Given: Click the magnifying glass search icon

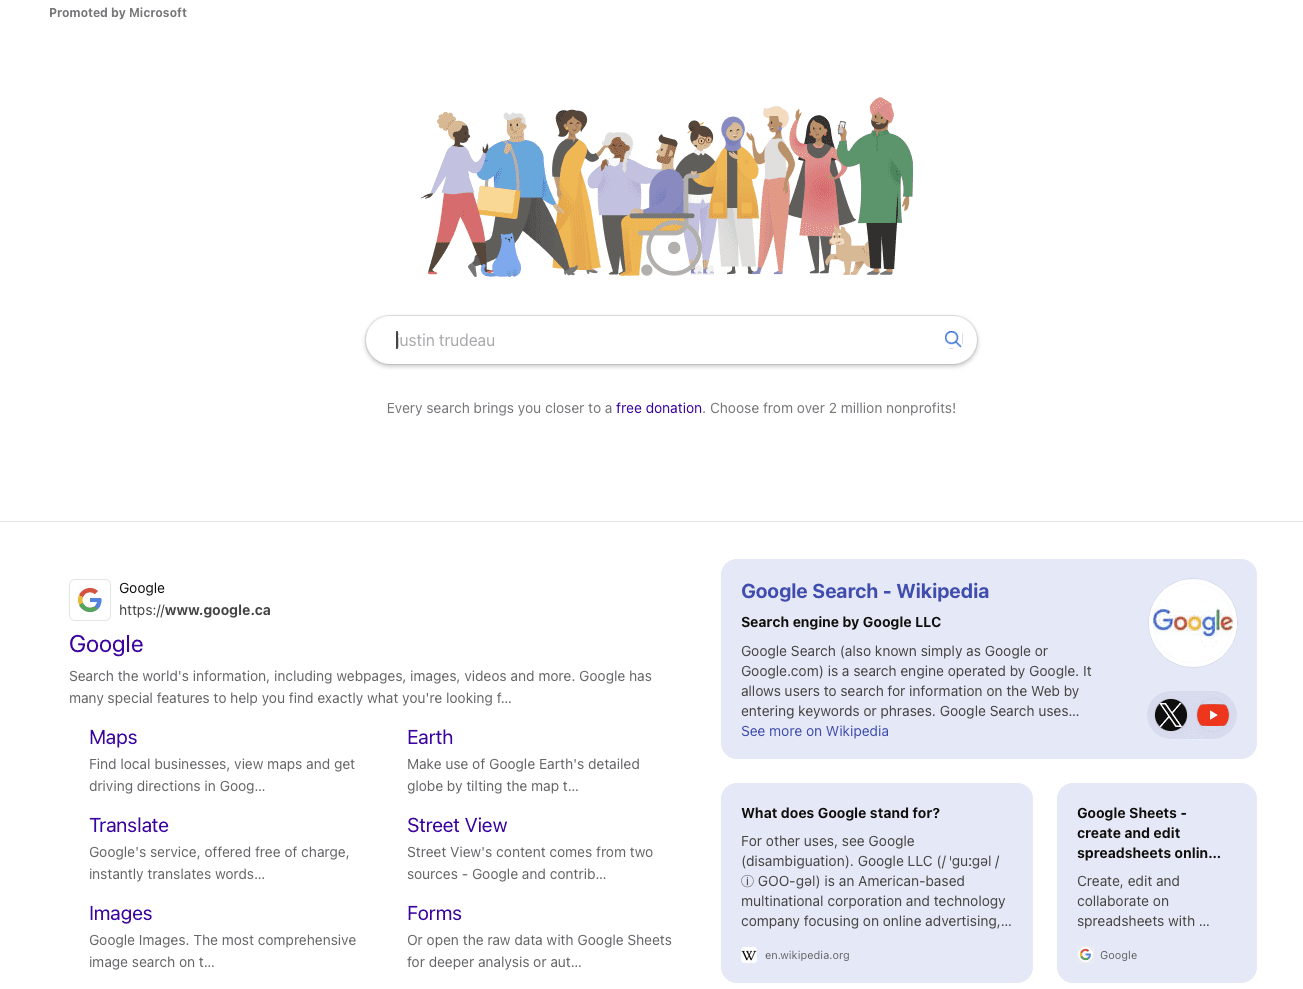Looking at the screenshot, I should (953, 339).
